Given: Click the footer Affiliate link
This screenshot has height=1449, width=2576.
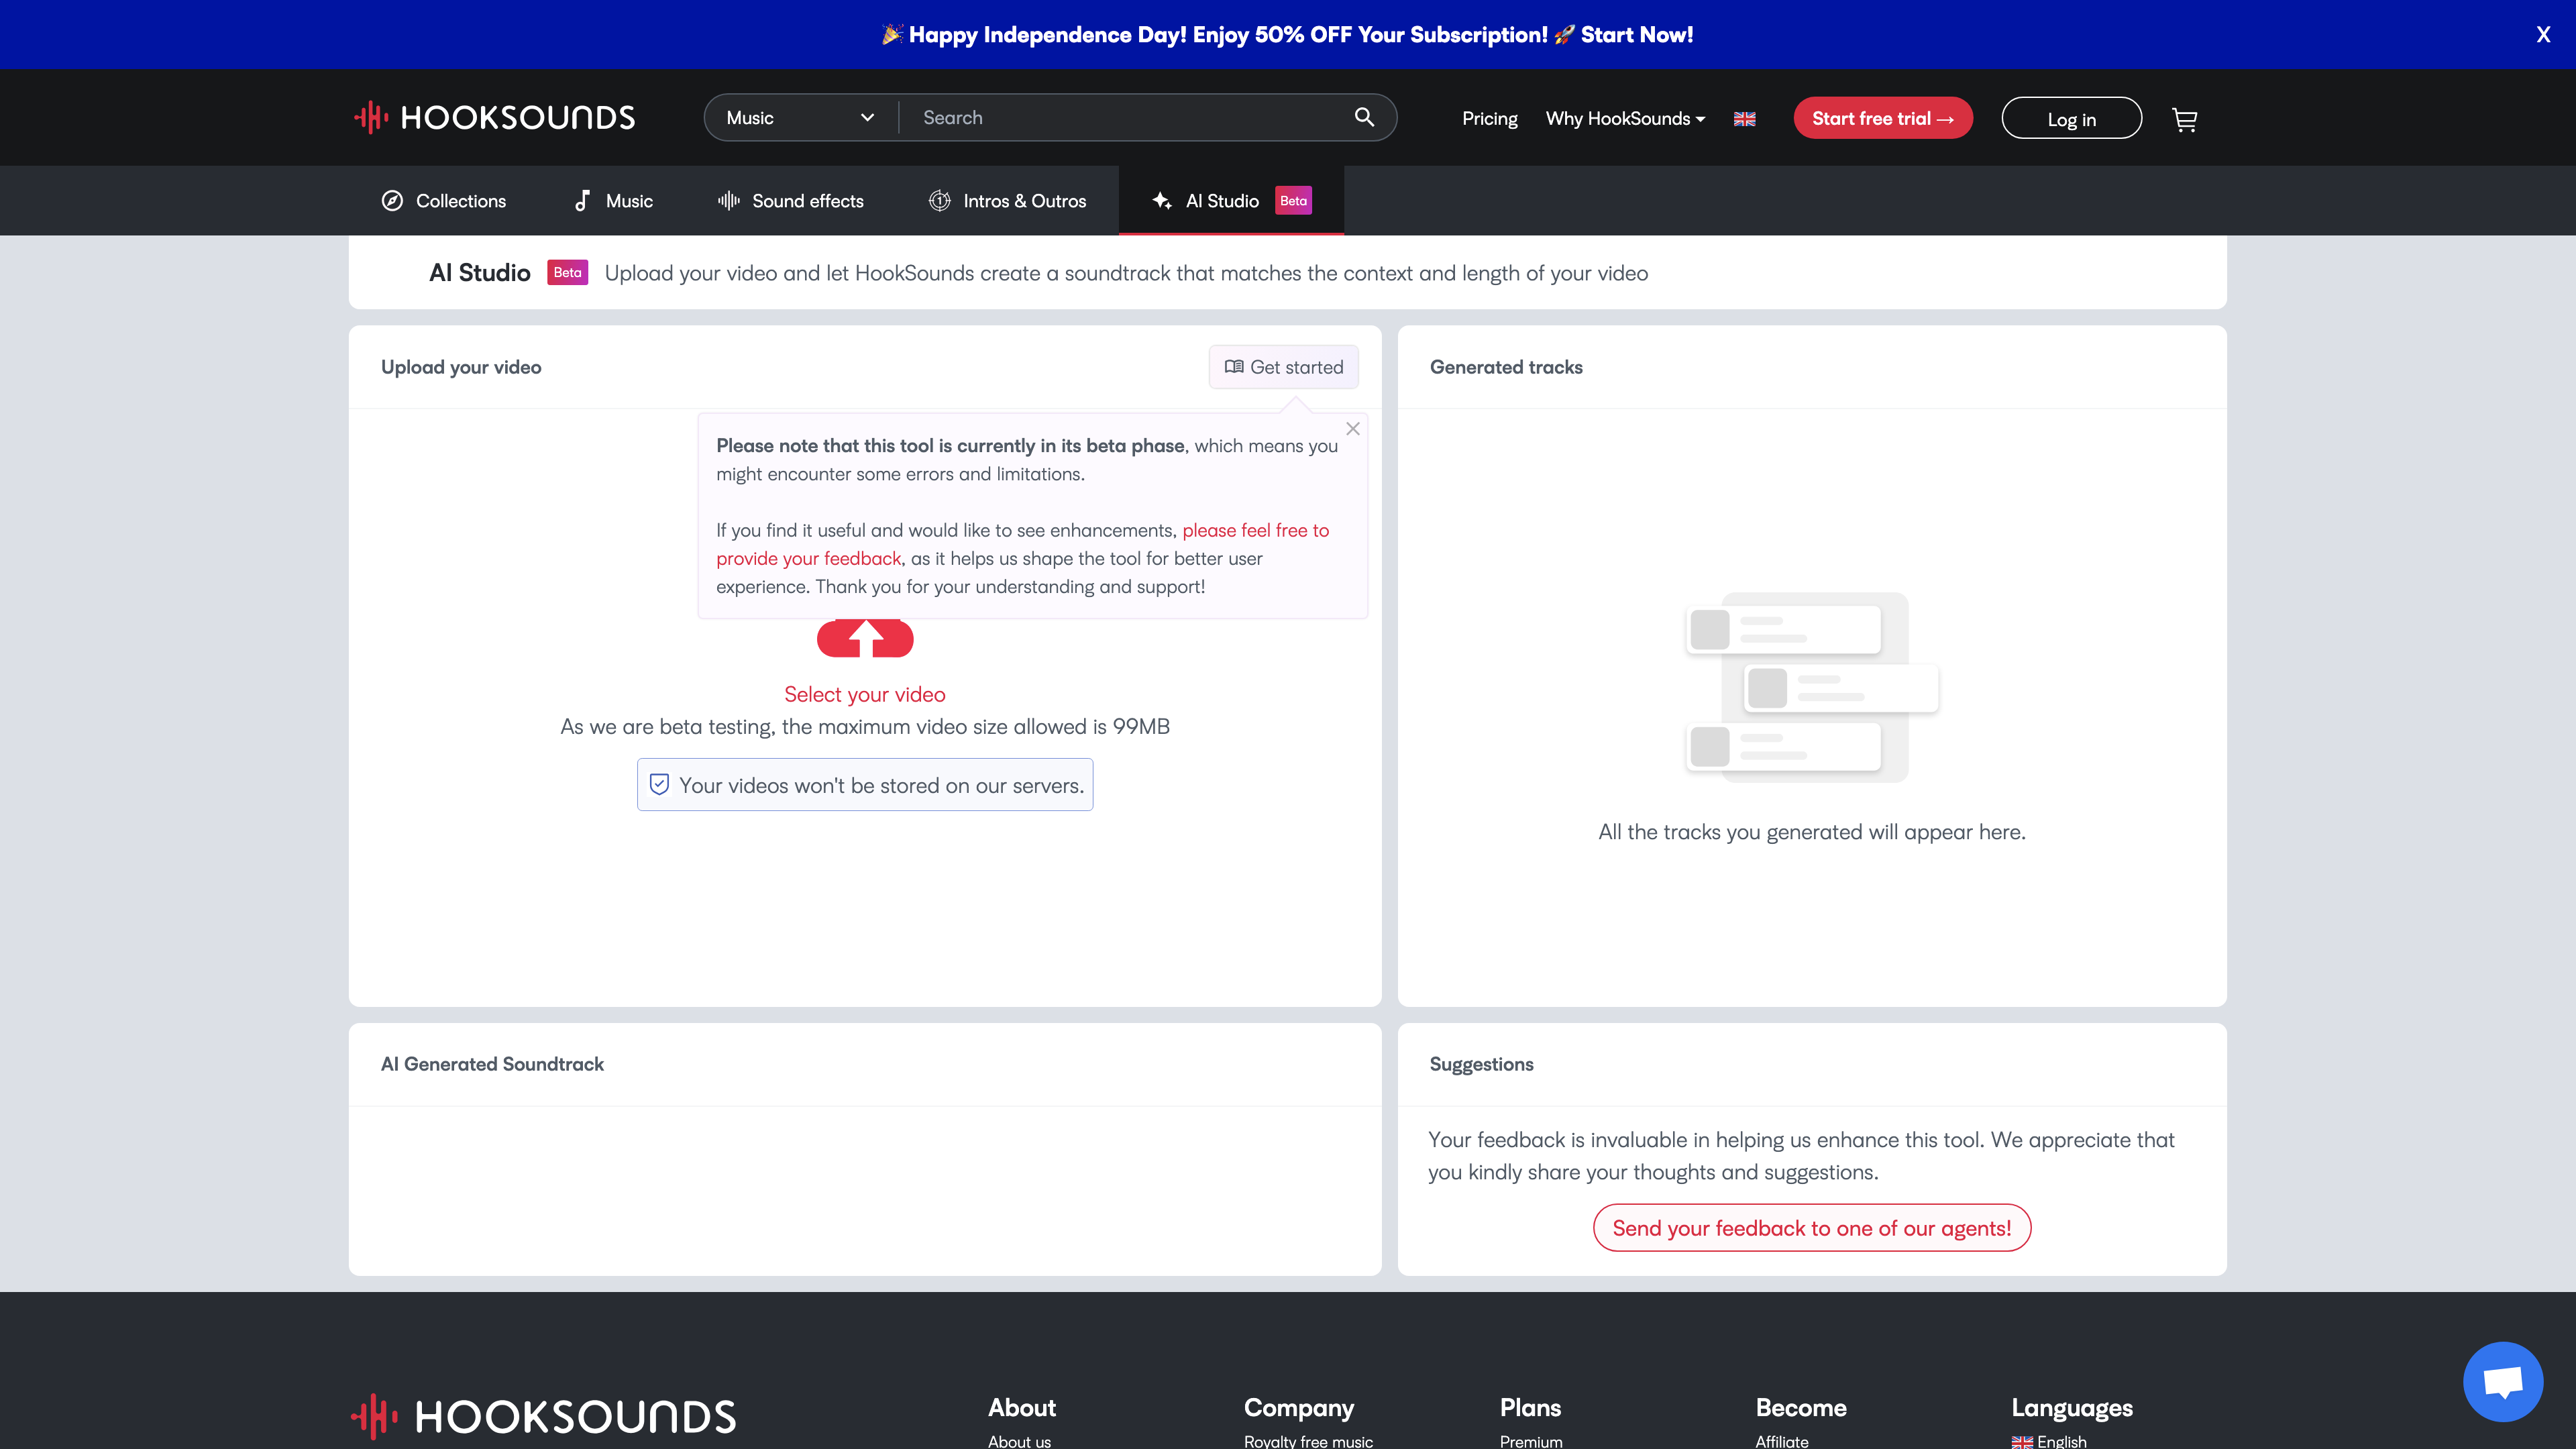Looking at the screenshot, I should point(1782,1441).
